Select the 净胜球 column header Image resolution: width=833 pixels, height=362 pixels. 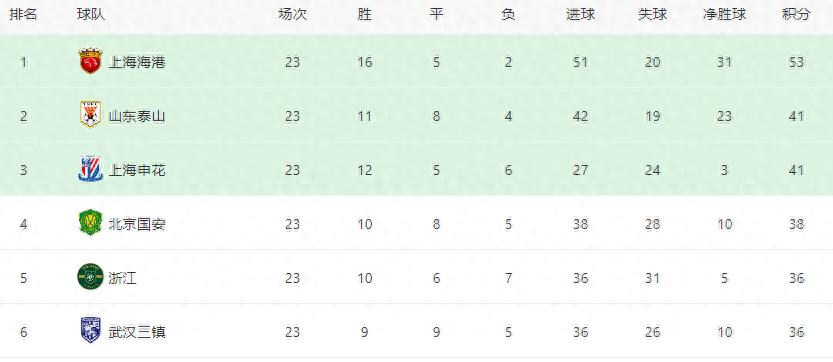point(725,14)
